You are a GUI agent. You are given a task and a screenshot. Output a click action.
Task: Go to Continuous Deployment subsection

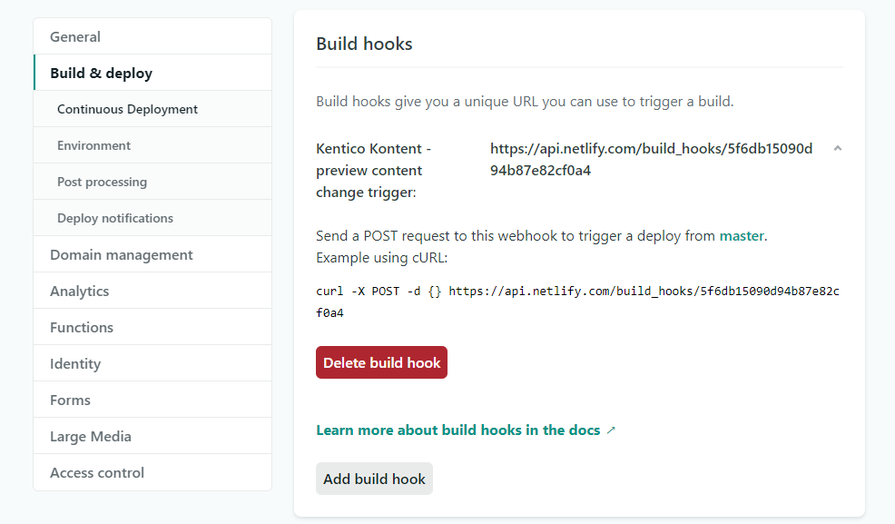[127, 109]
